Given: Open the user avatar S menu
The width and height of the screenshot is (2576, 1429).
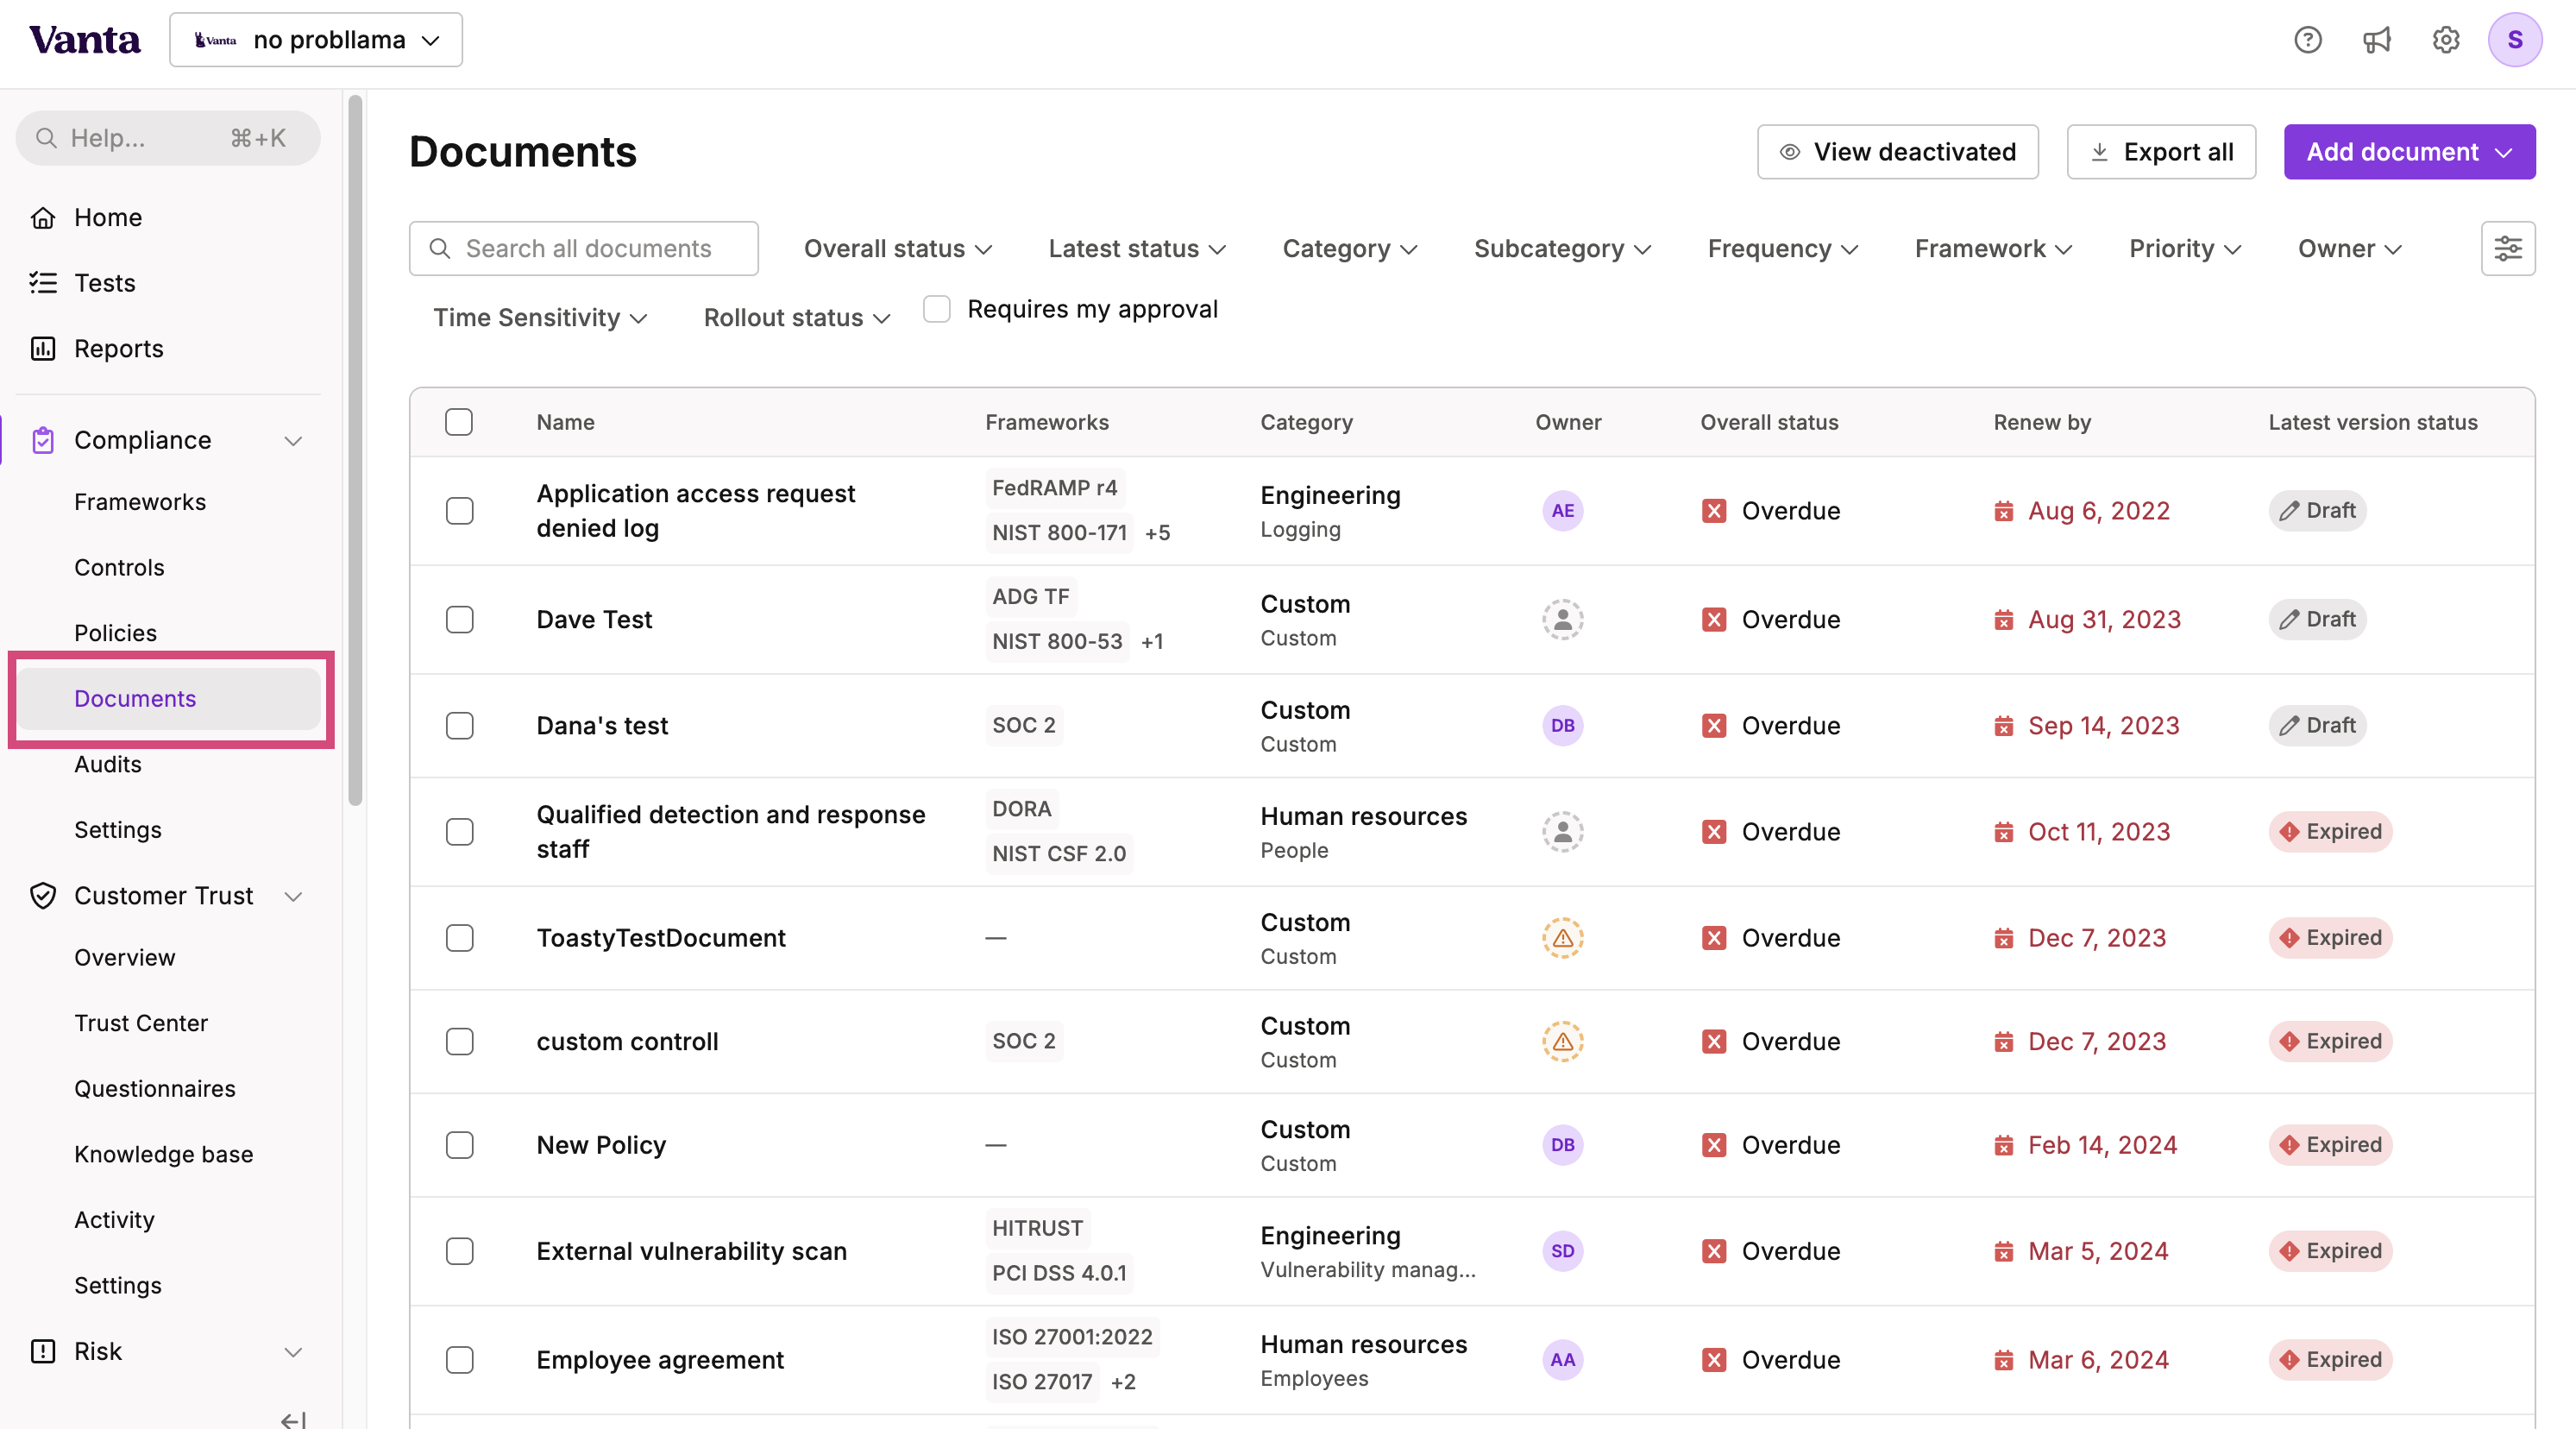Looking at the screenshot, I should click(2515, 40).
